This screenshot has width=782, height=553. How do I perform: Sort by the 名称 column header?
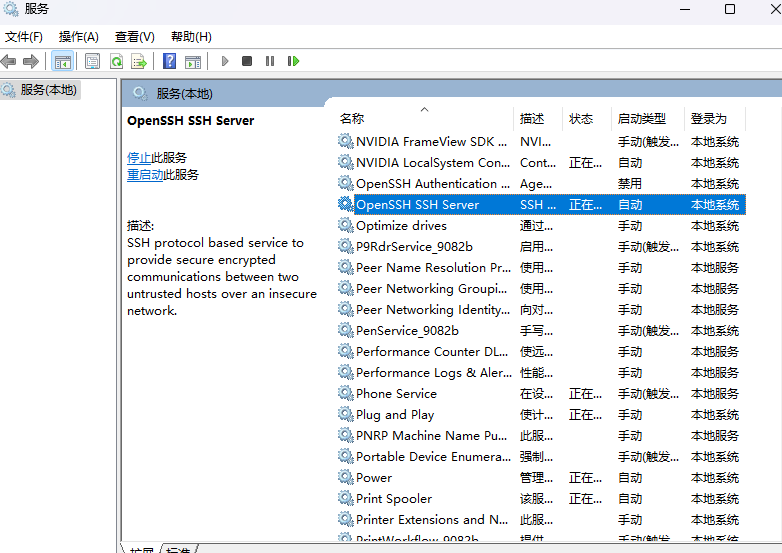coord(424,119)
